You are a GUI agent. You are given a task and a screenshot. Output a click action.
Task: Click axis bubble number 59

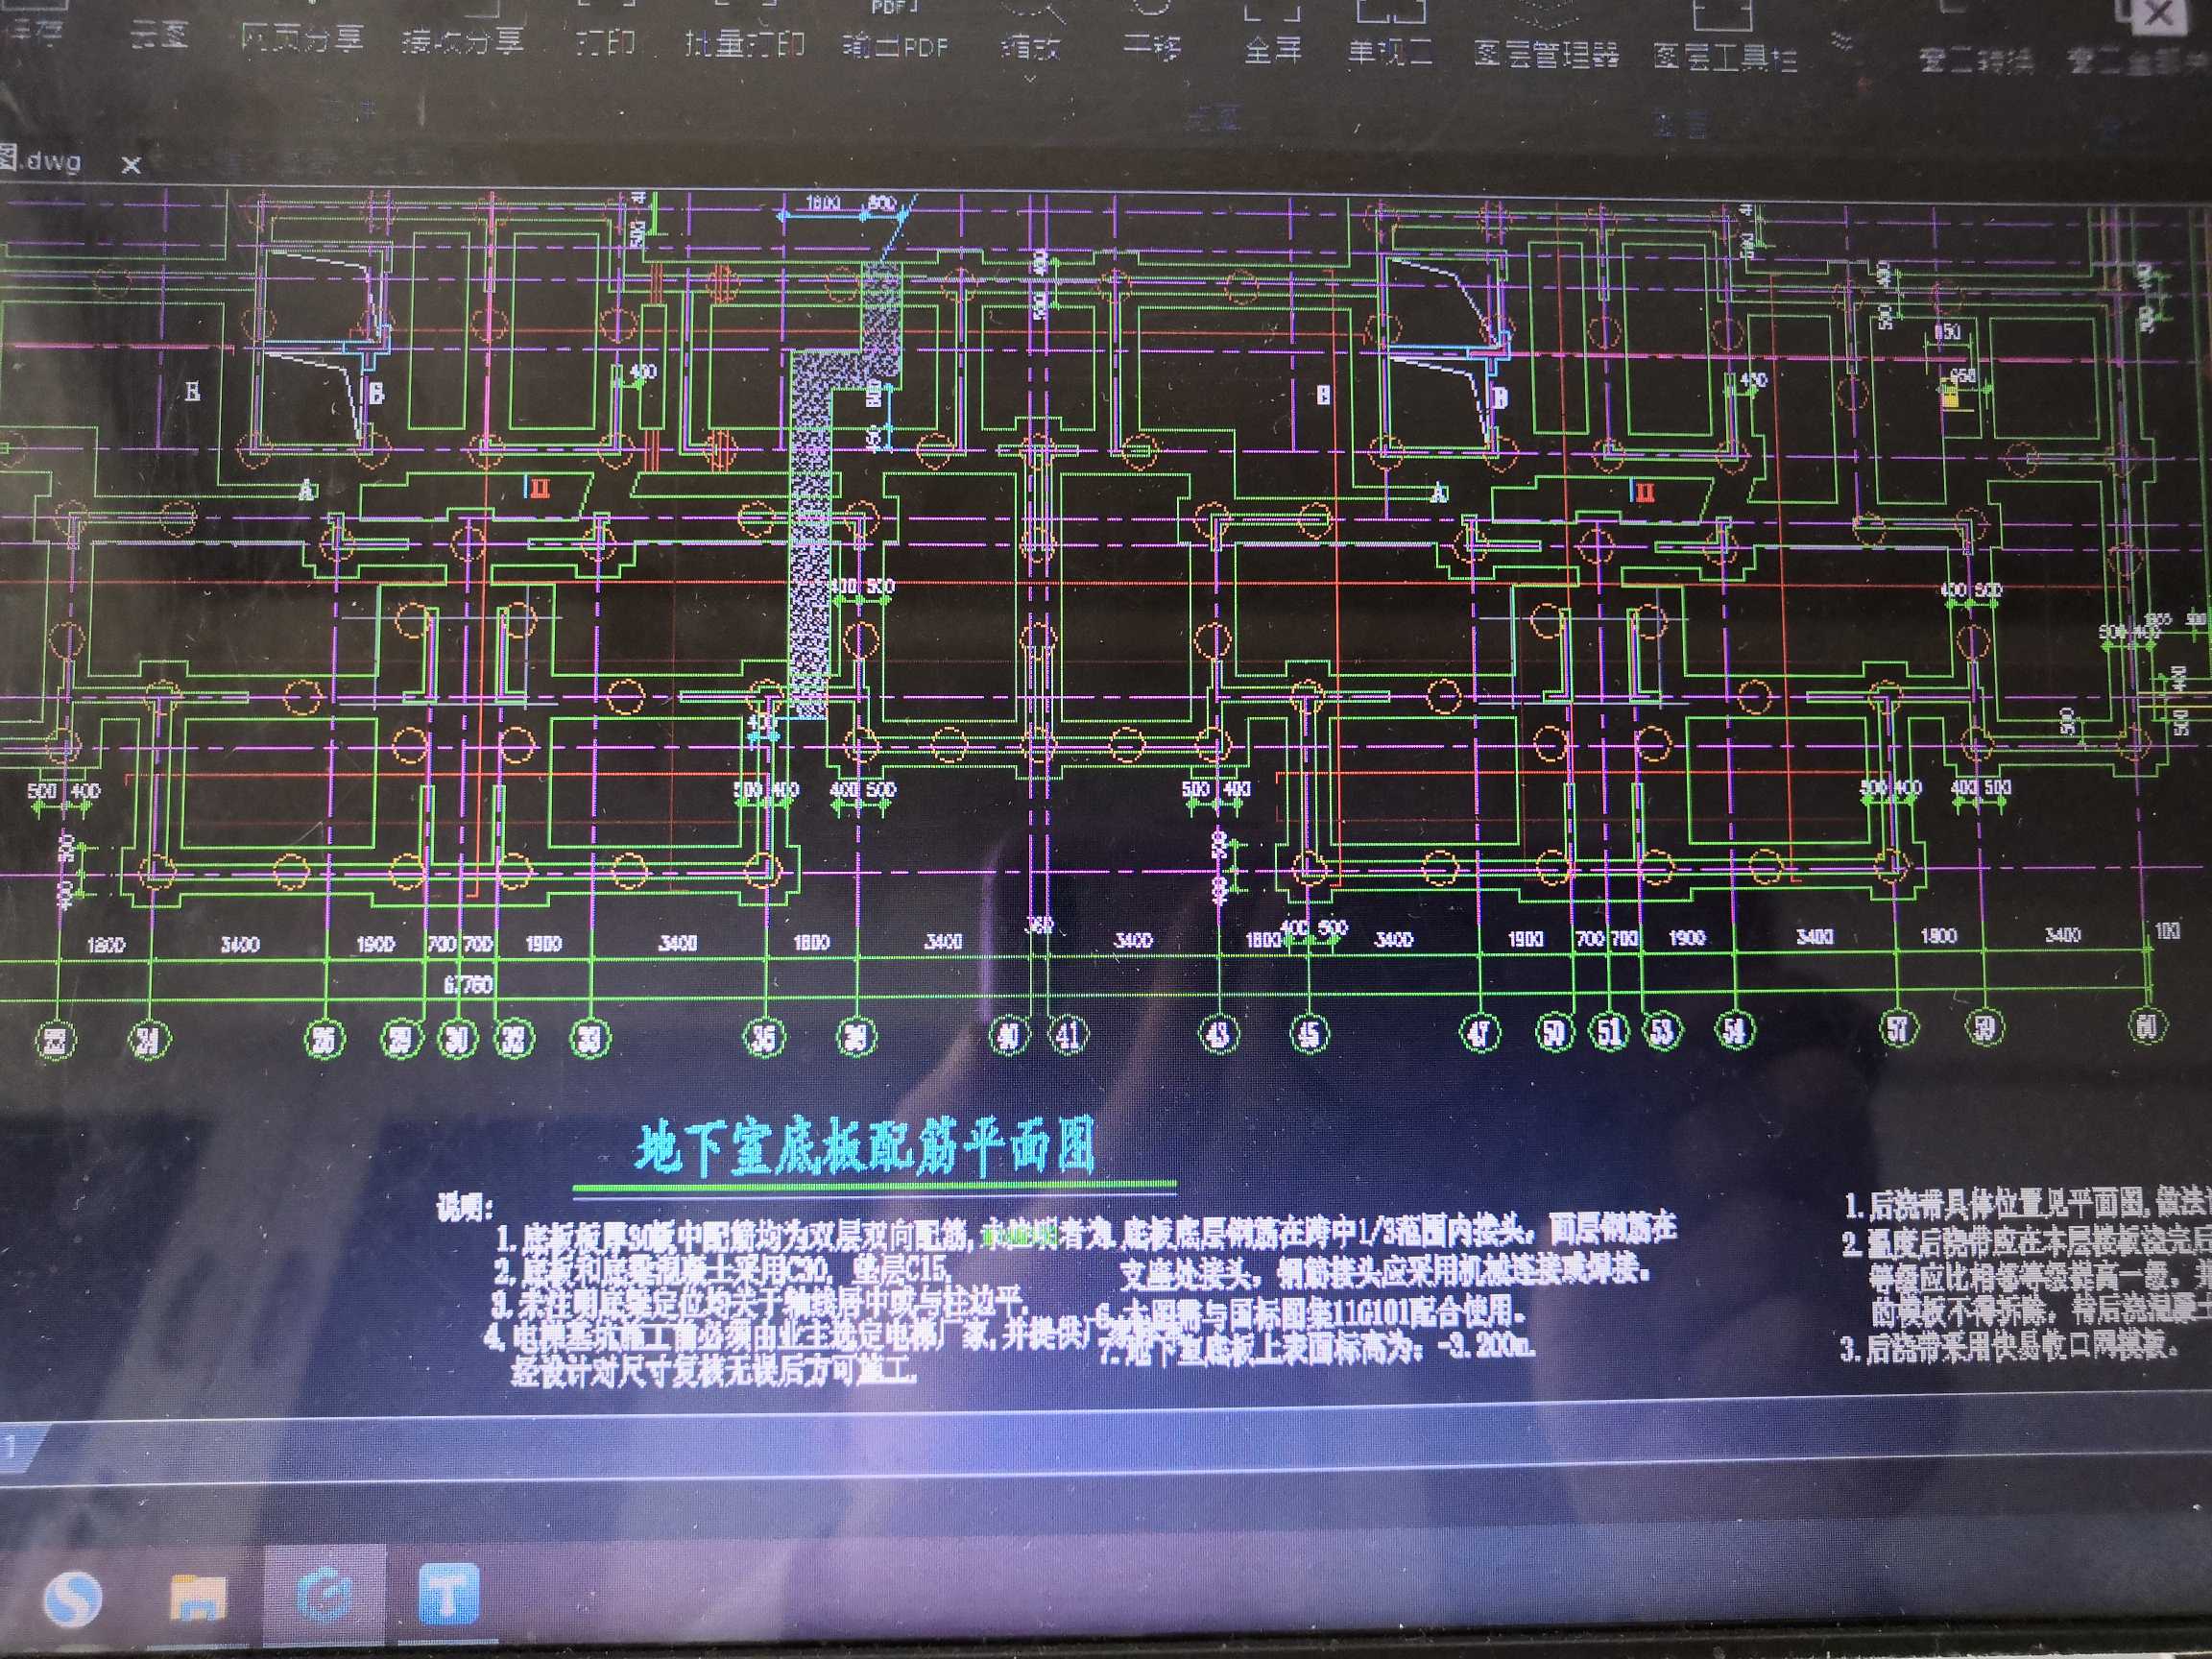1985,1027
